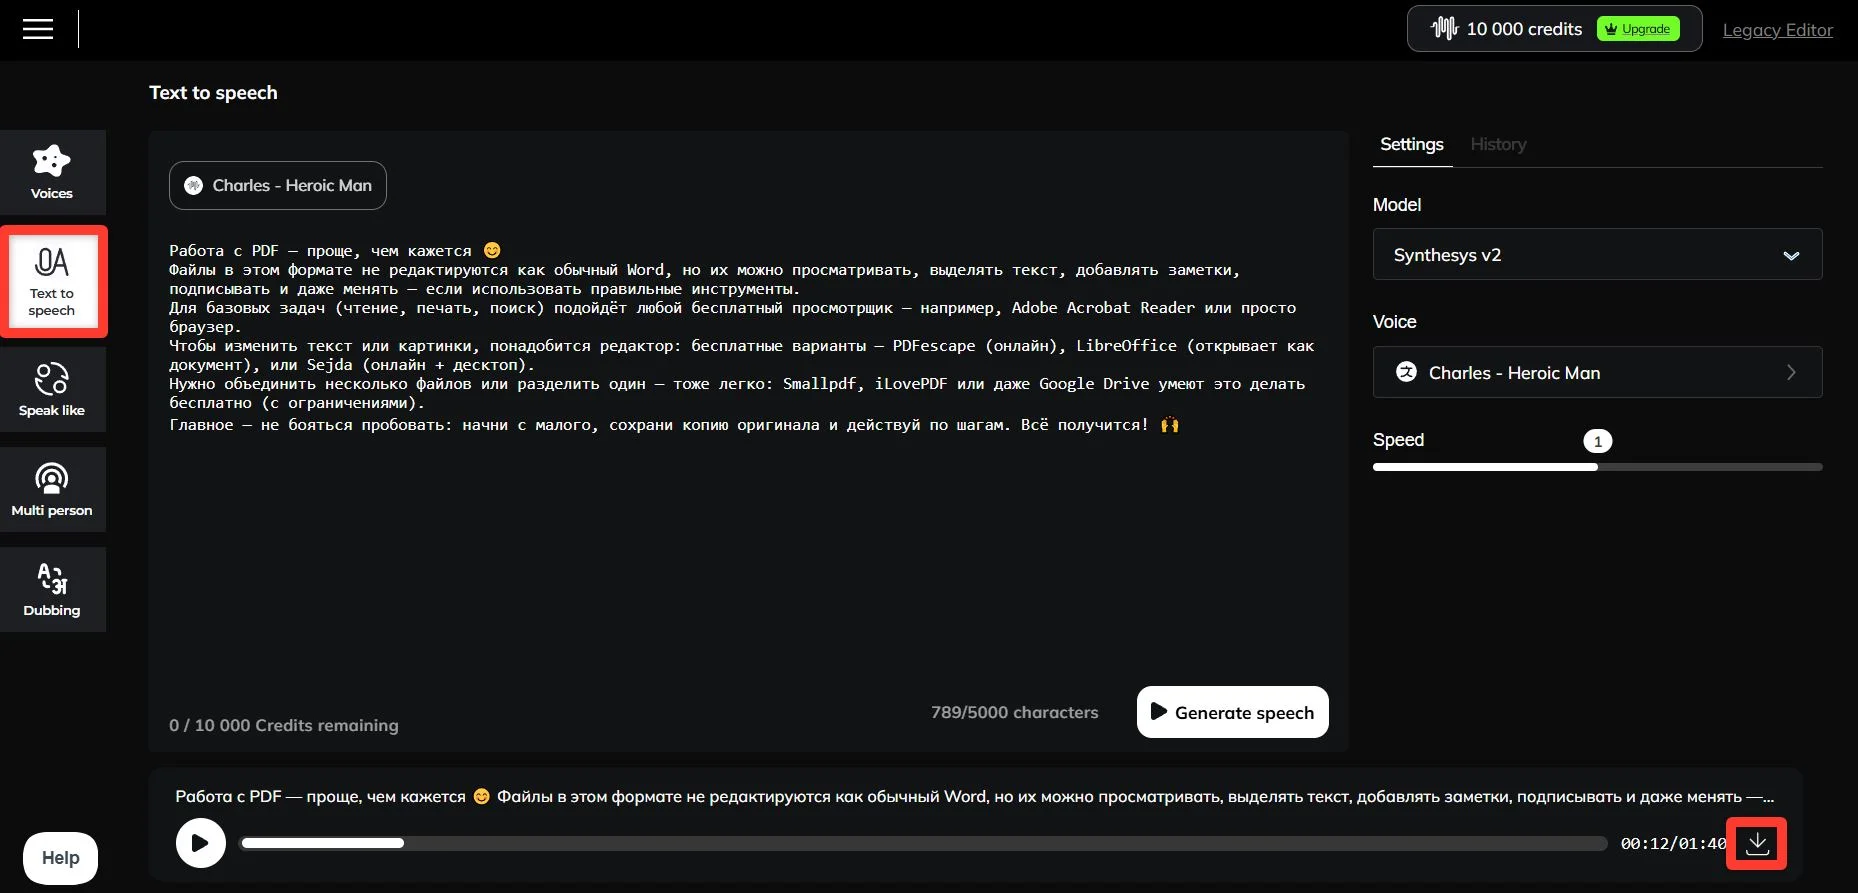Open the Dubbing tool
1858x893 pixels.
[52, 589]
